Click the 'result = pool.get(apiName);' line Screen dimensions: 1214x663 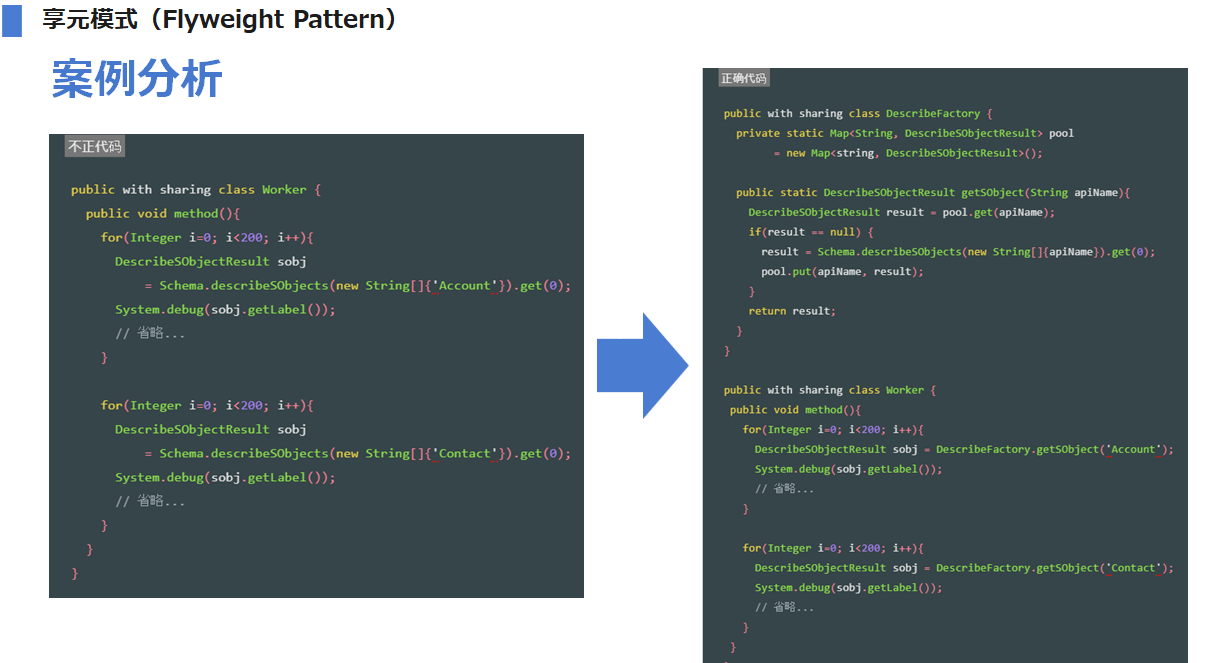[x=902, y=212]
